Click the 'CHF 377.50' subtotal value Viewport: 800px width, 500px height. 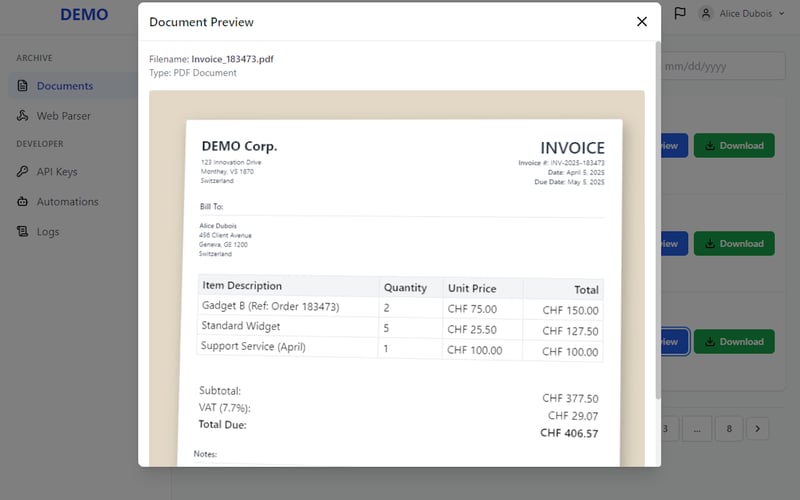coord(570,398)
